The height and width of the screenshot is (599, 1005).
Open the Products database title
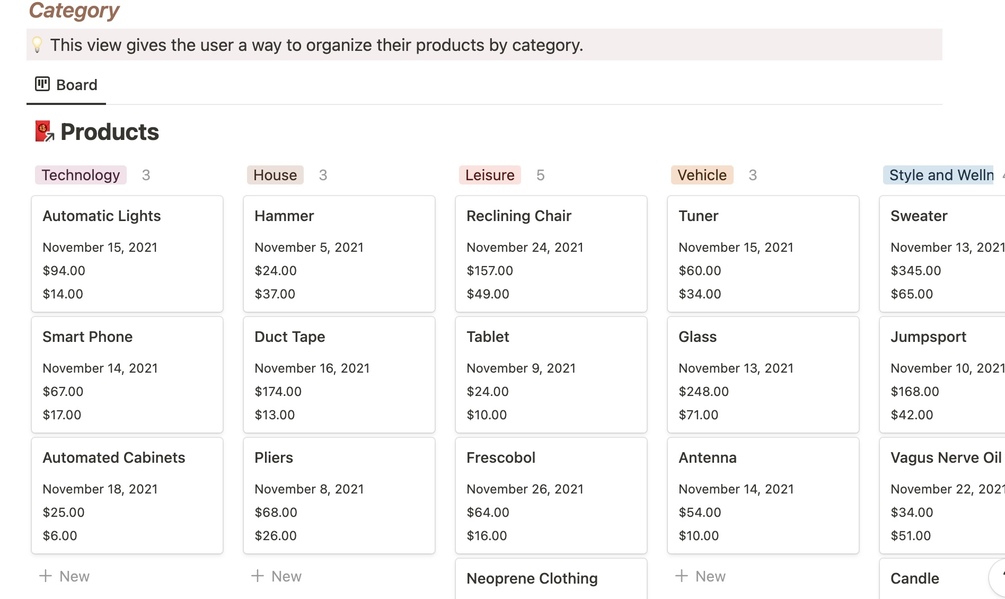[x=109, y=132]
